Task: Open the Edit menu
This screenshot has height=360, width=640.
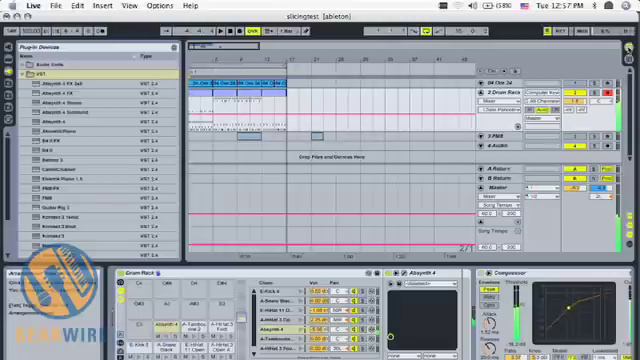Action: (x=78, y=6)
